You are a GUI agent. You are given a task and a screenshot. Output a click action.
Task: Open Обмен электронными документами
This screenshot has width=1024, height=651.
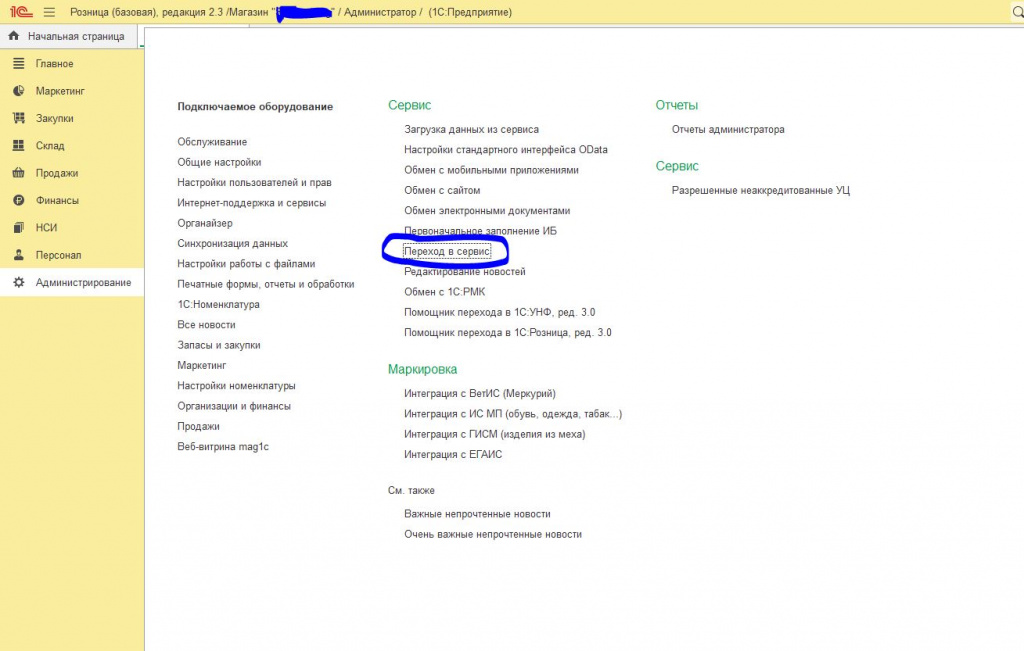pyautogui.click(x=487, y=210)
